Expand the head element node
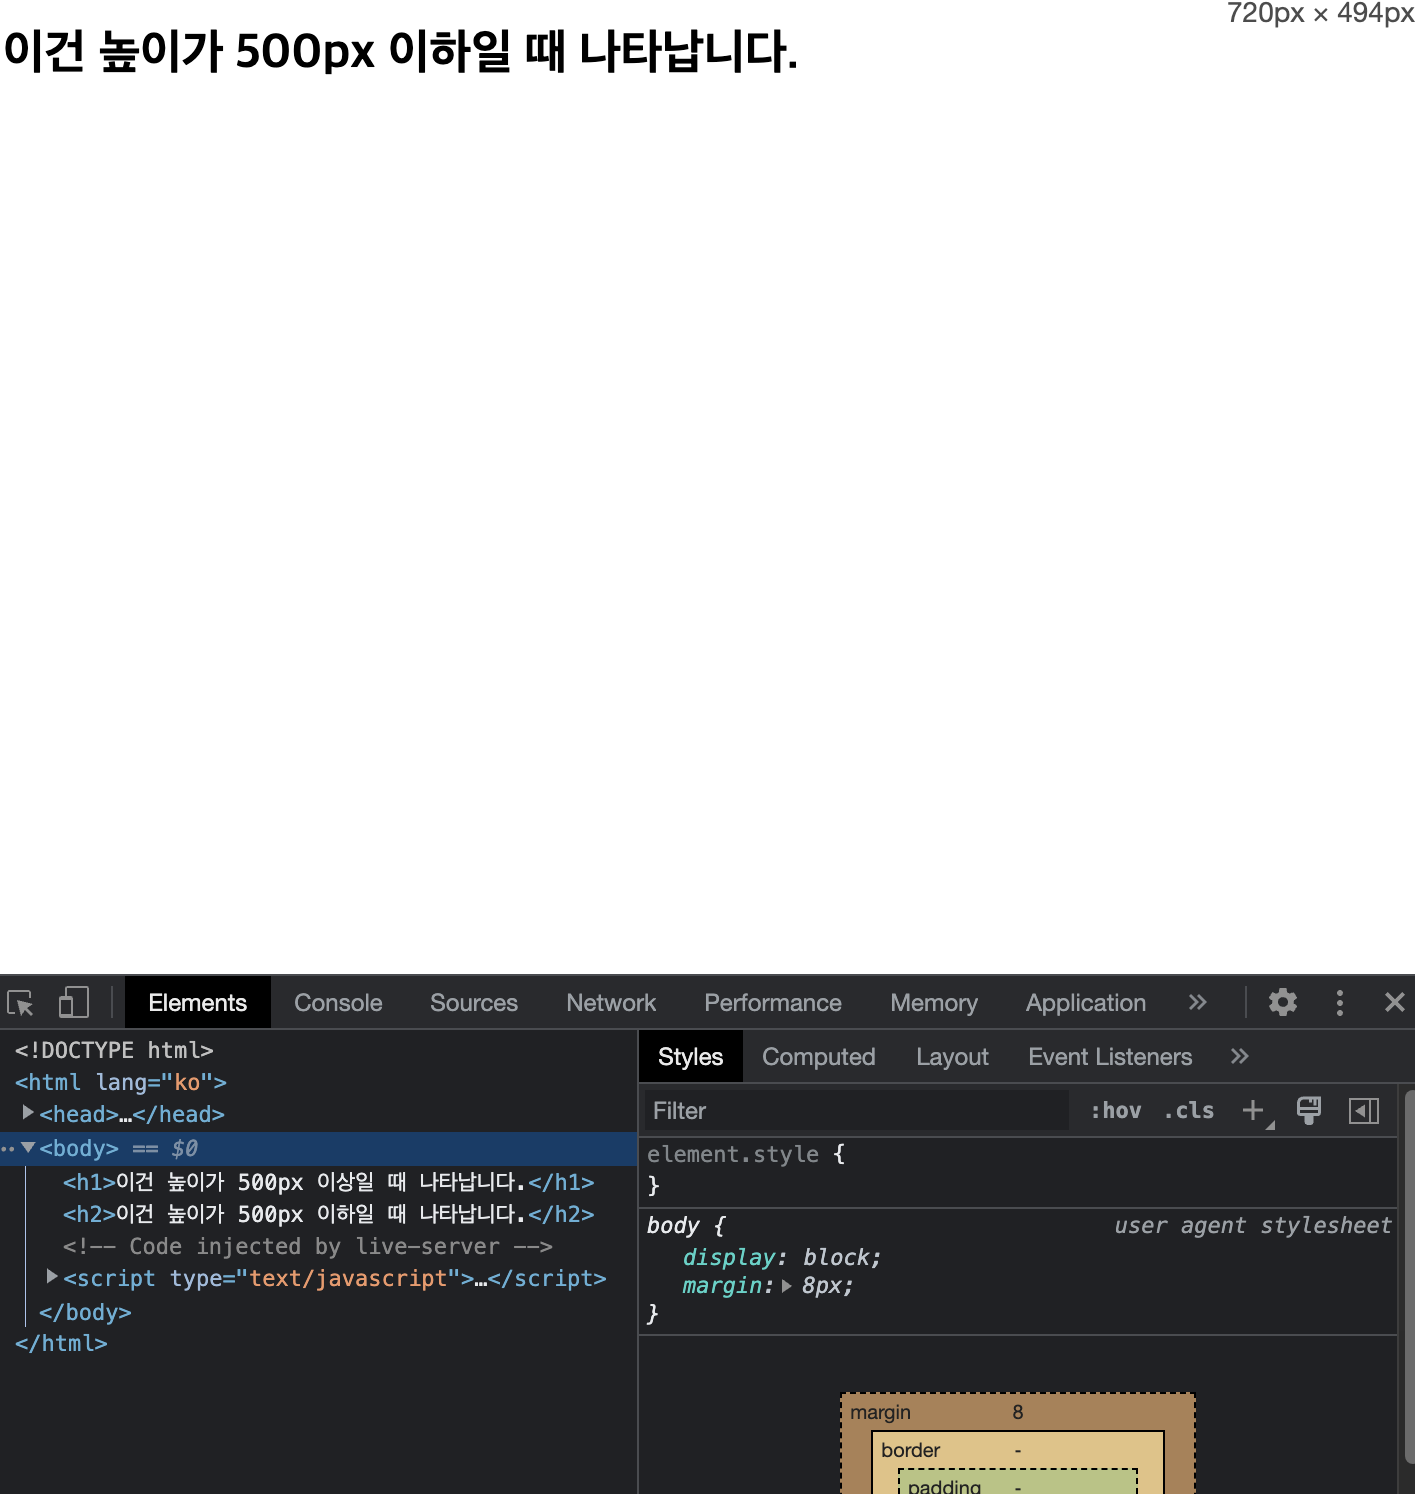 [x=28, y=1113]
